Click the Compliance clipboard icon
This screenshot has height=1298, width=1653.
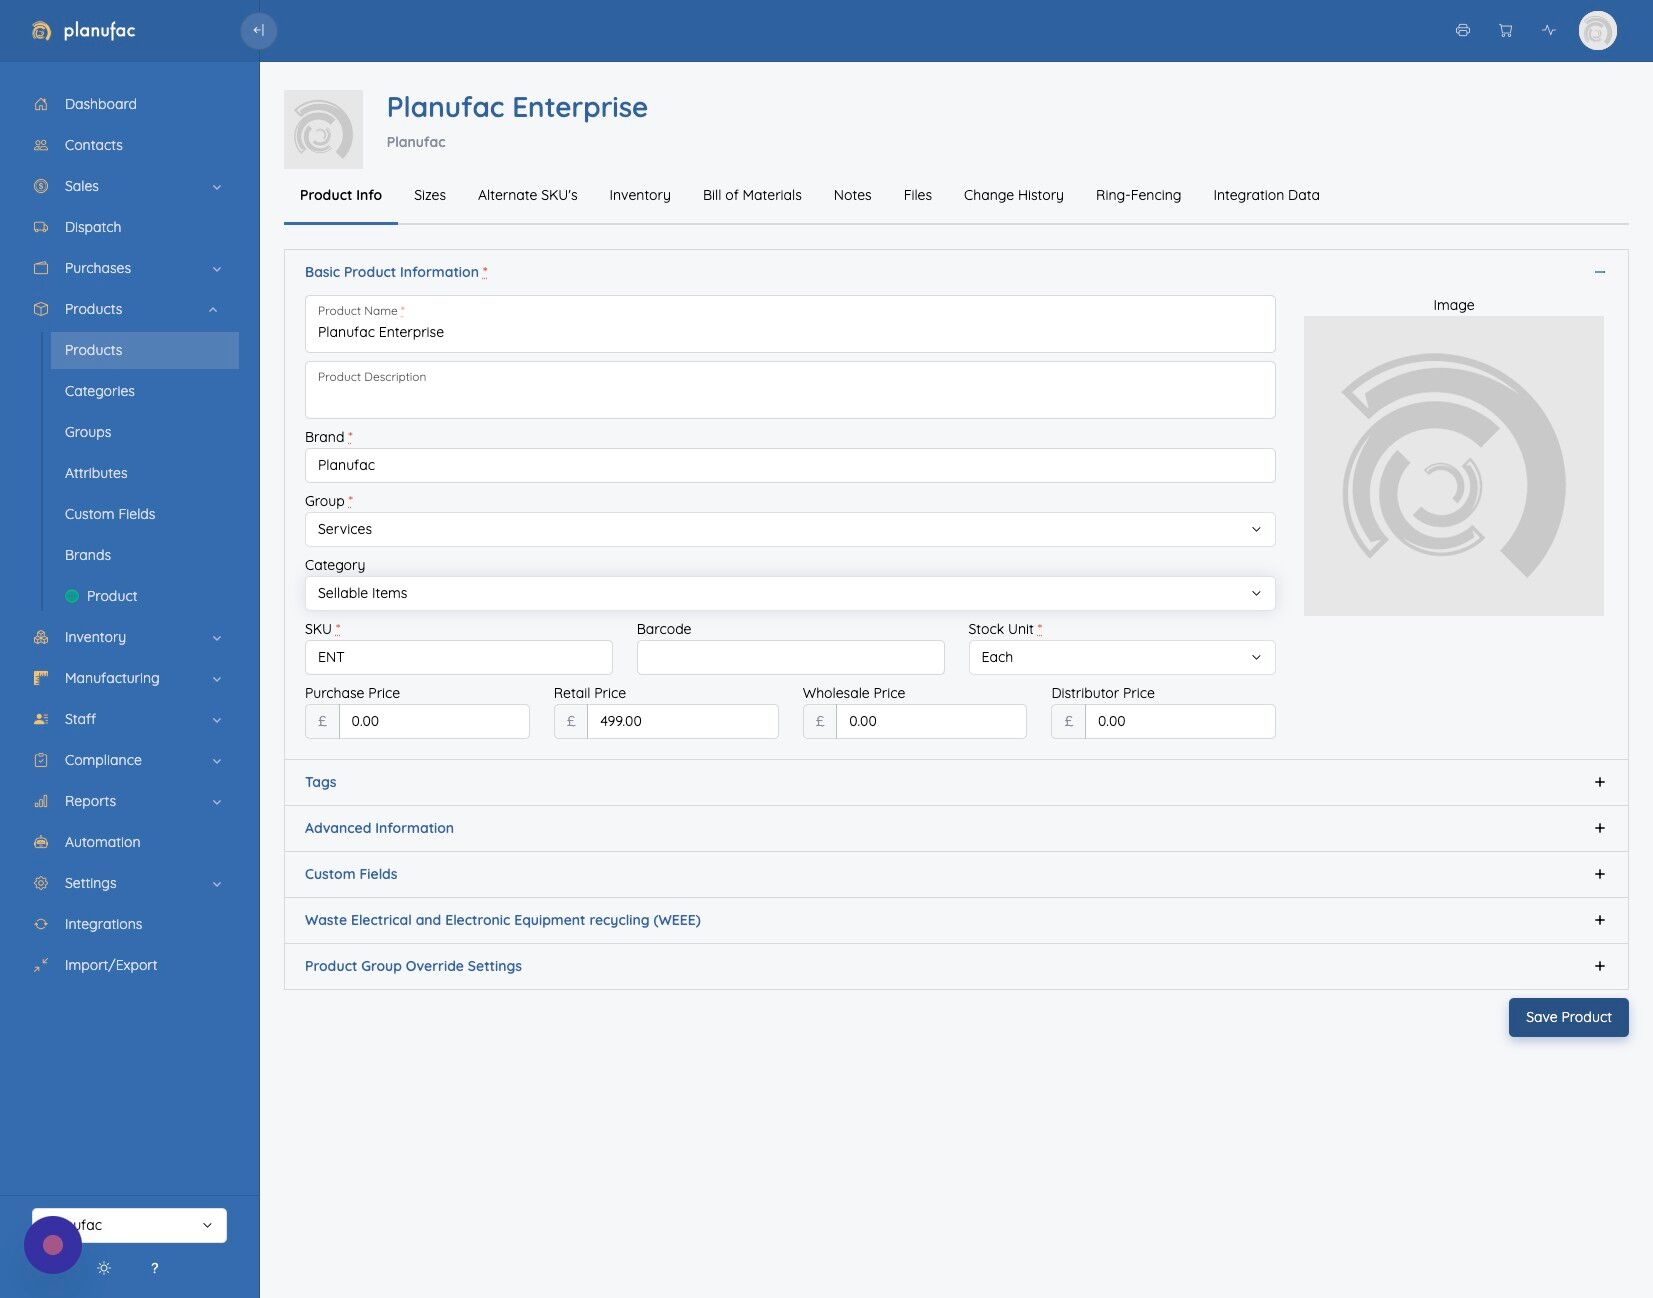(x=41, y=760)
